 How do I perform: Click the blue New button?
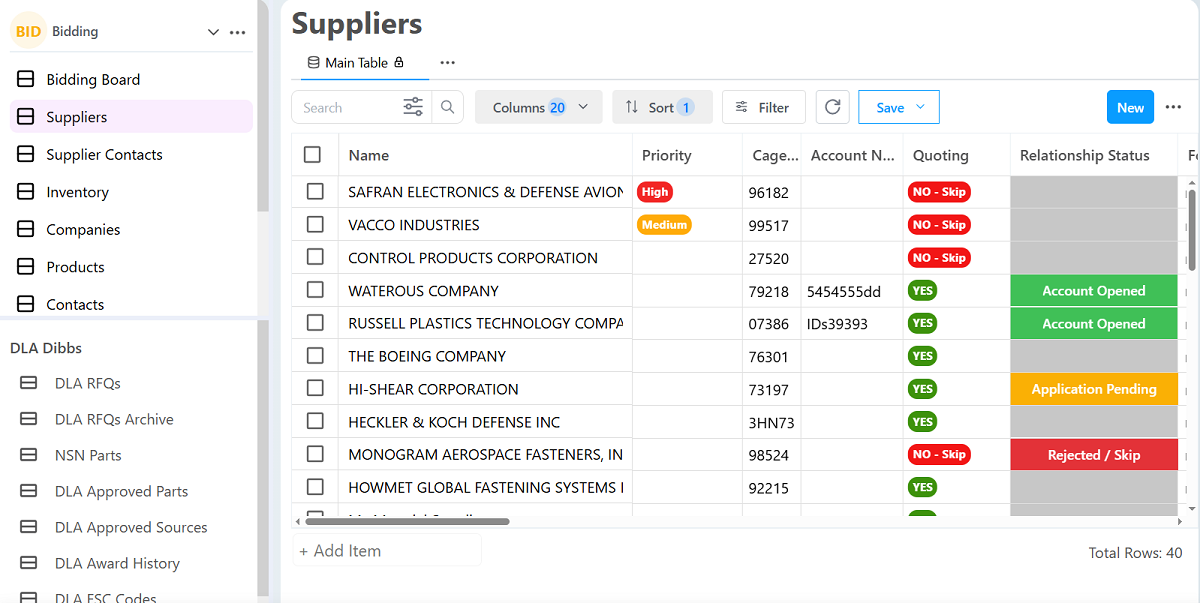click(1130, 107)
